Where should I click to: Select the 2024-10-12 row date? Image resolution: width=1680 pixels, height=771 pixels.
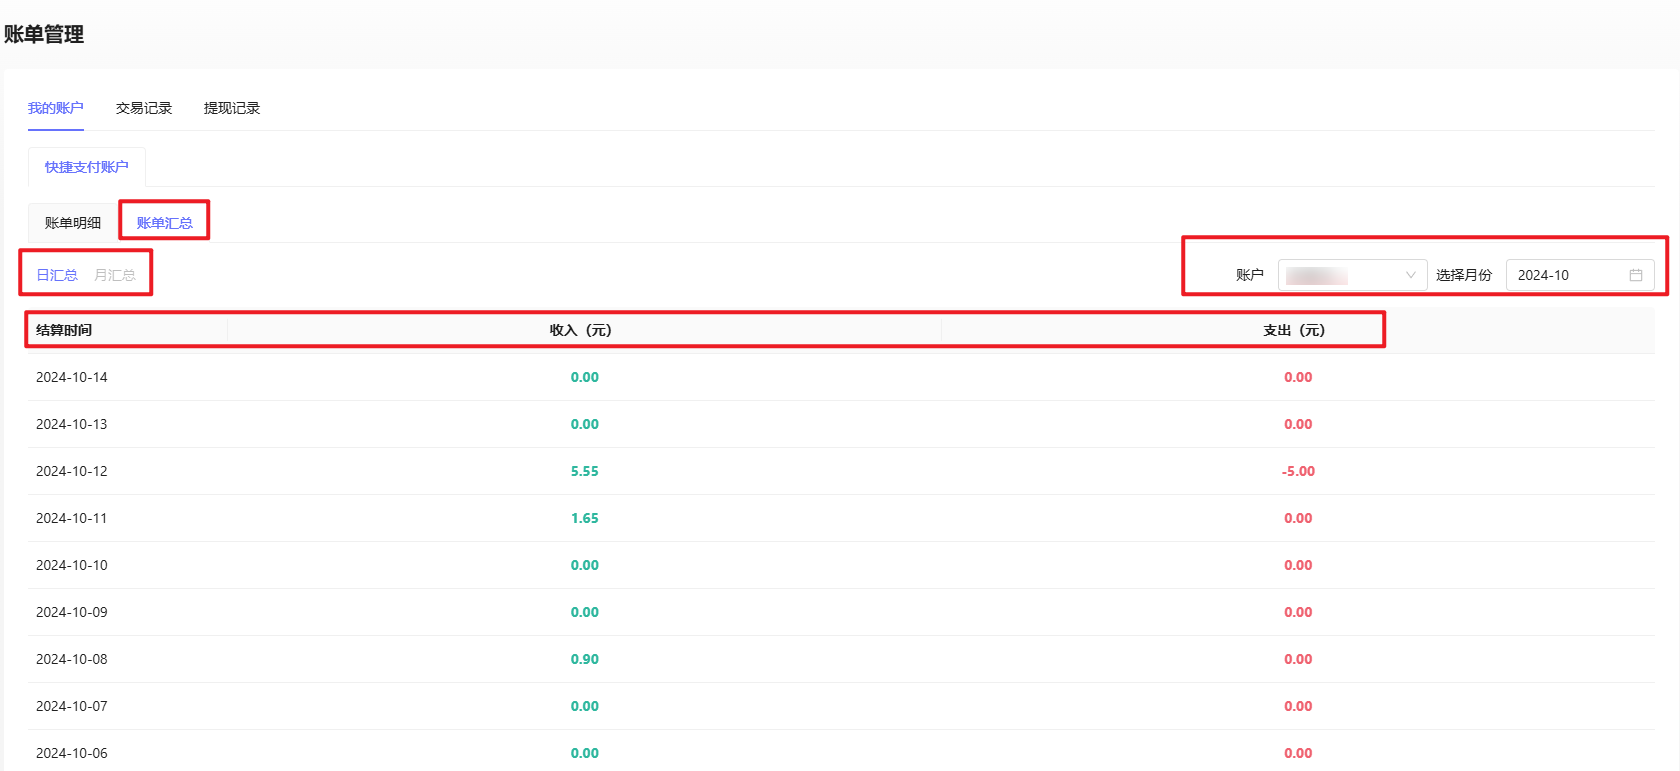71,471
